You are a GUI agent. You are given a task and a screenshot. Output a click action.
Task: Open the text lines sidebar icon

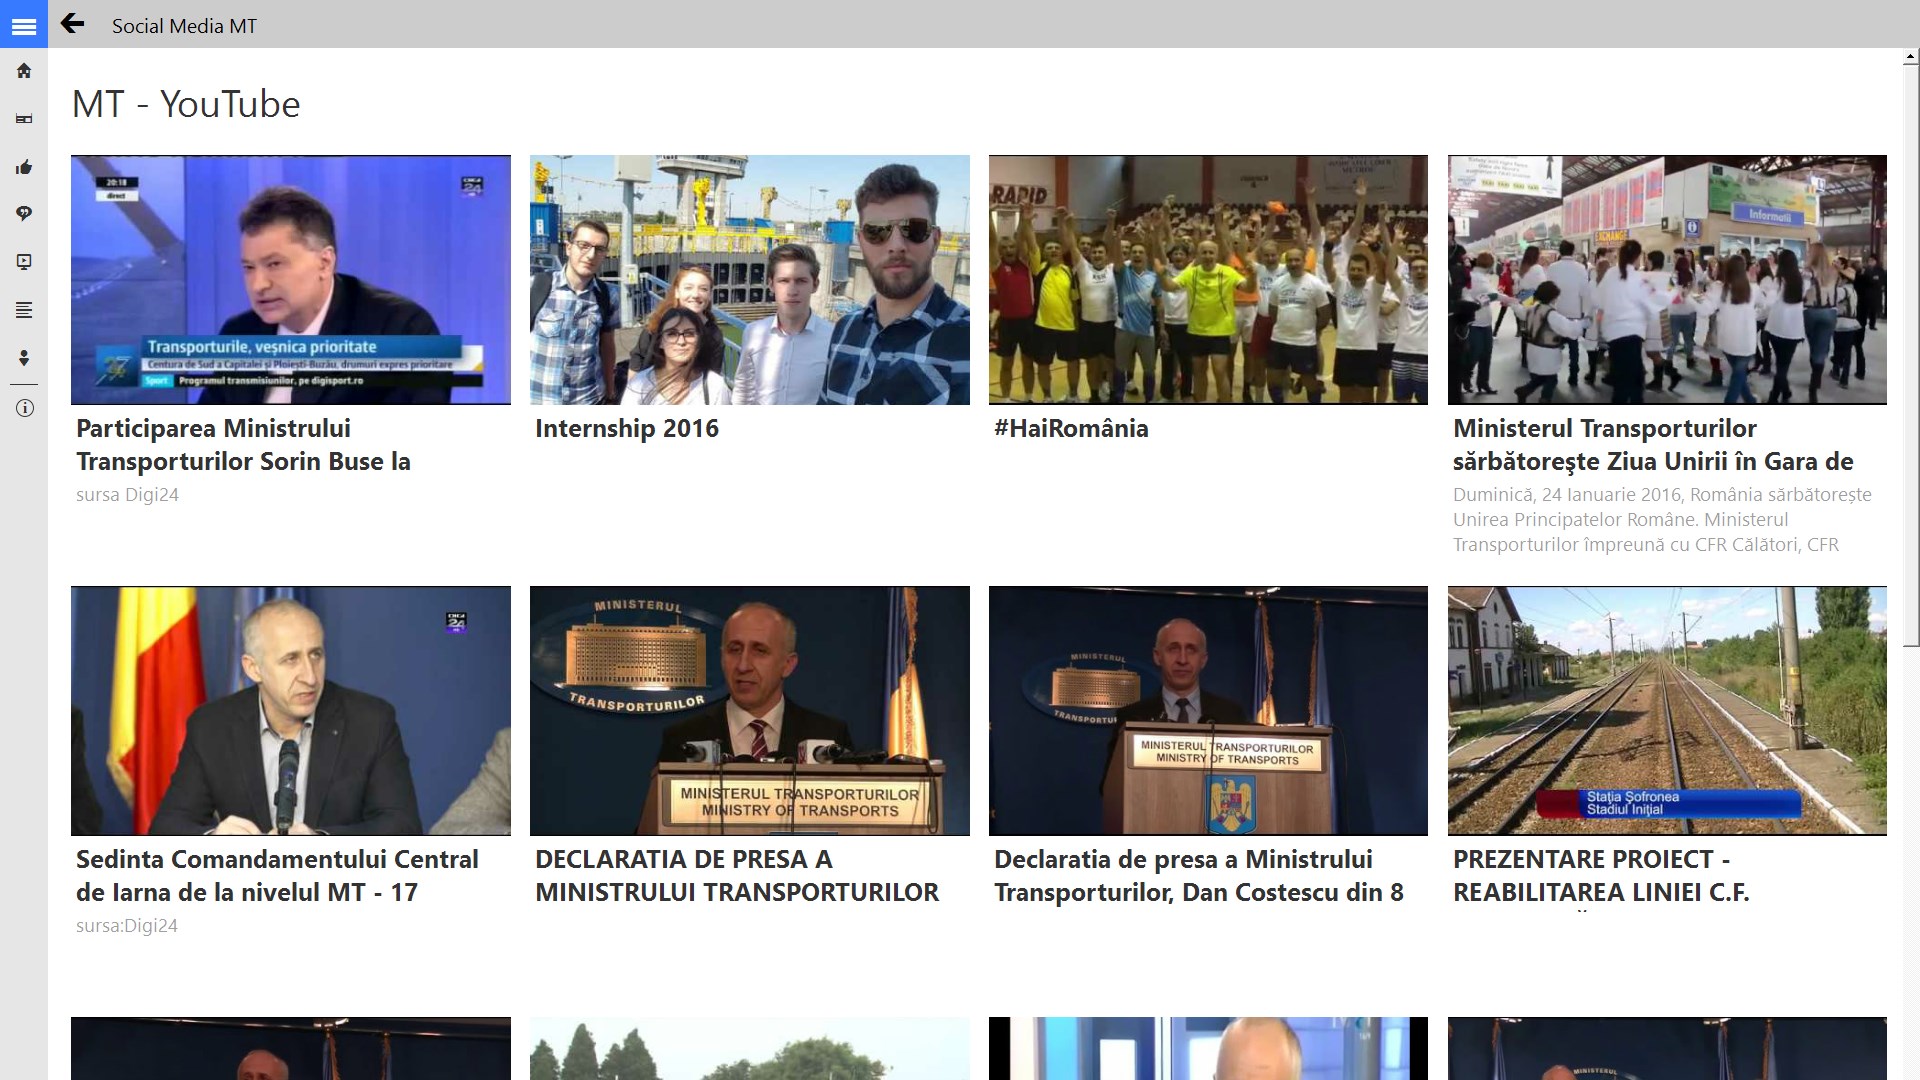tap(24, 310)
